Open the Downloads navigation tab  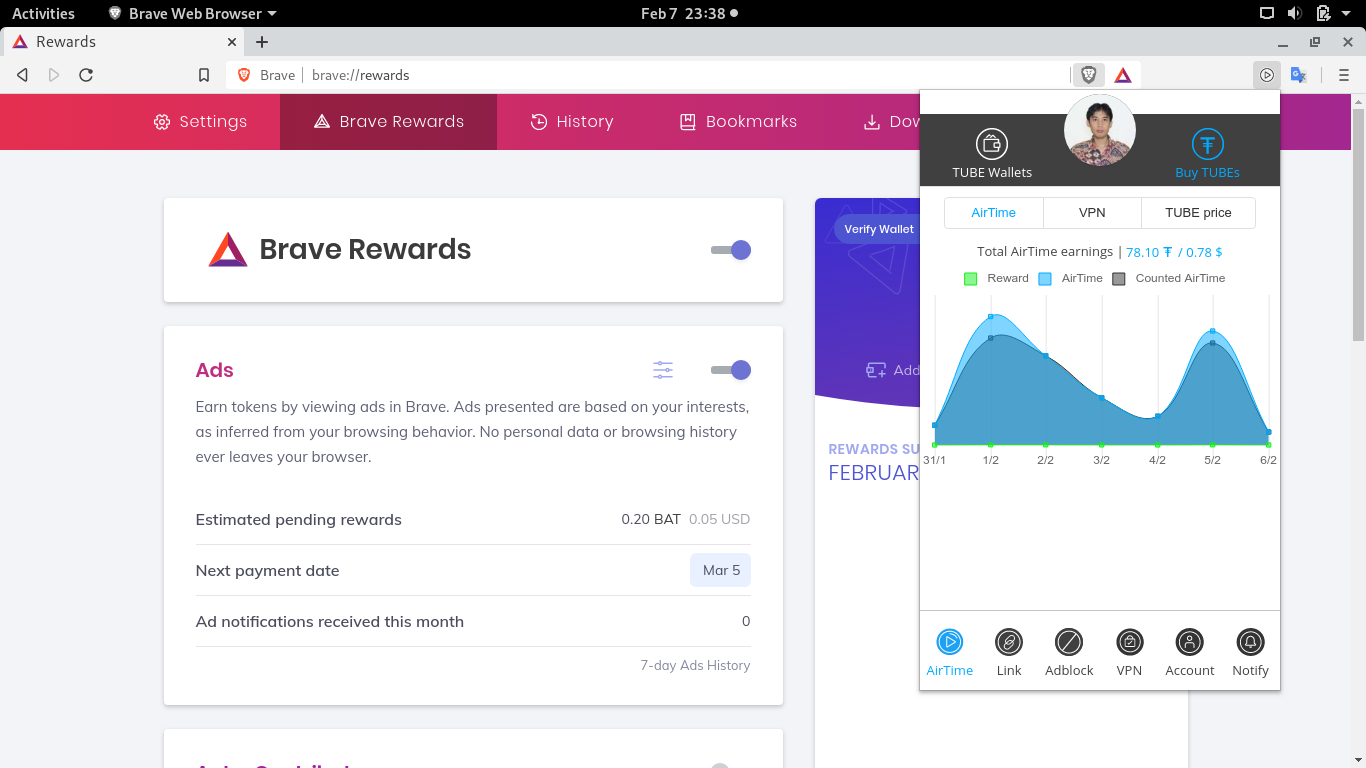click(x=890, y=122)
